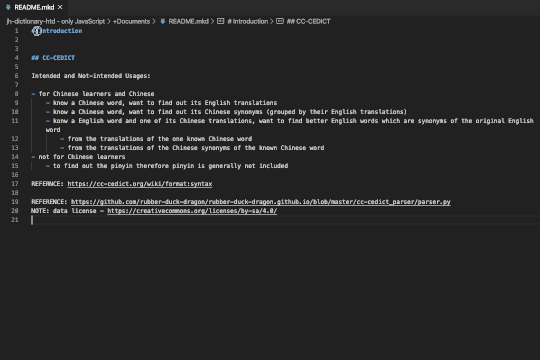Click the markdown file icon on README.mkd tab
The image size is (540, 360).
pyautogui.click(x=8, y=7)
